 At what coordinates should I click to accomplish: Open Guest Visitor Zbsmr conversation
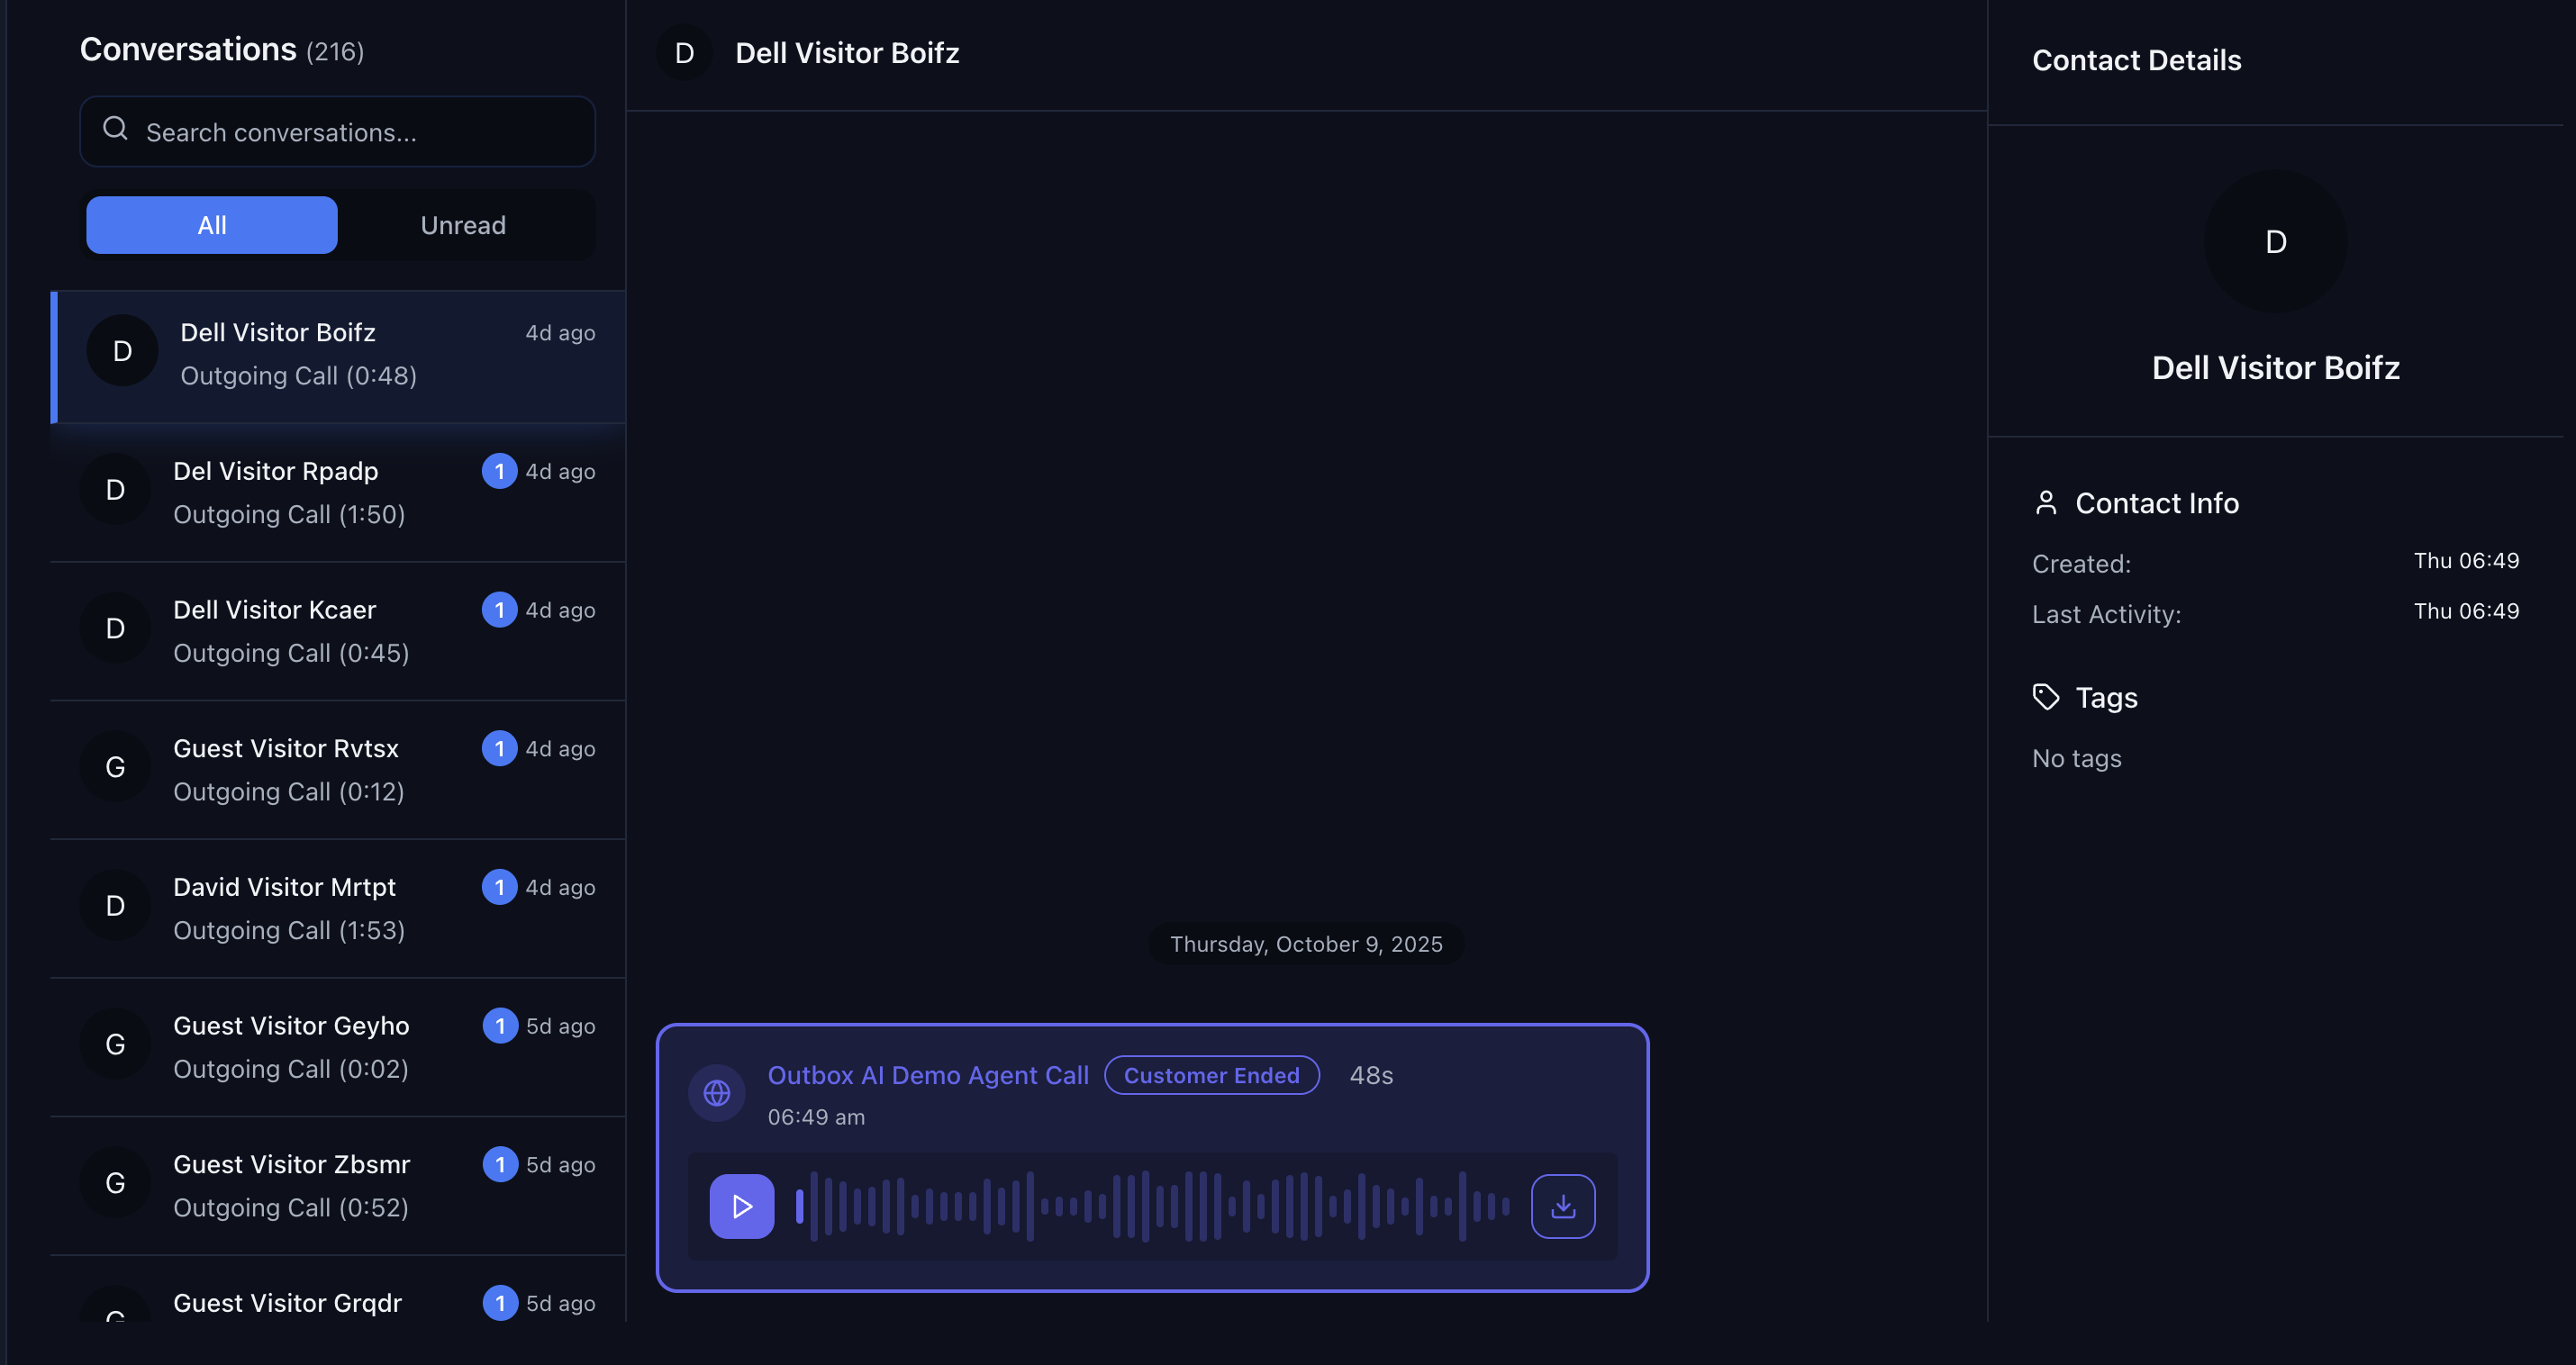tap(338, 1185)
